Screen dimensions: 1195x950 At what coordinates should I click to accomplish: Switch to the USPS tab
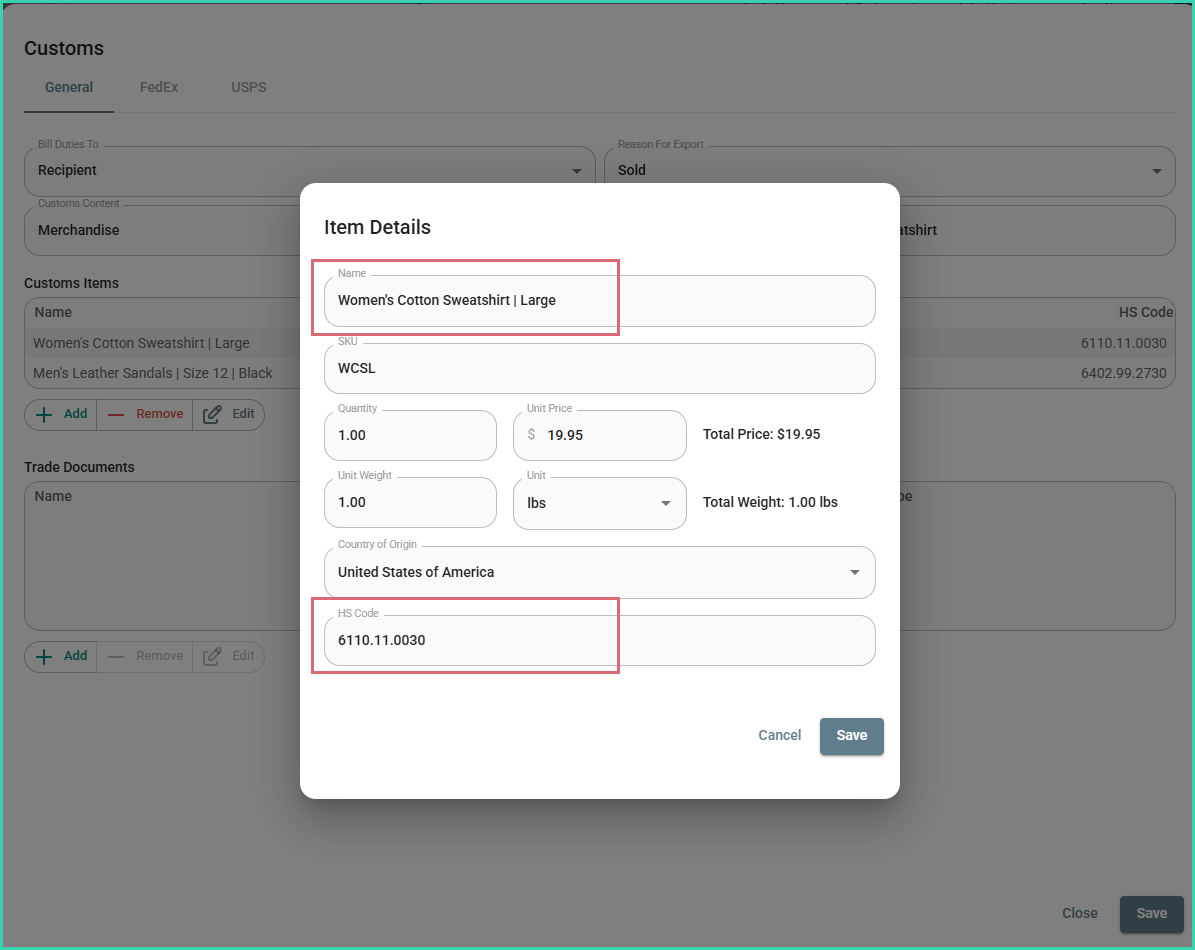[x=249, y=87]
